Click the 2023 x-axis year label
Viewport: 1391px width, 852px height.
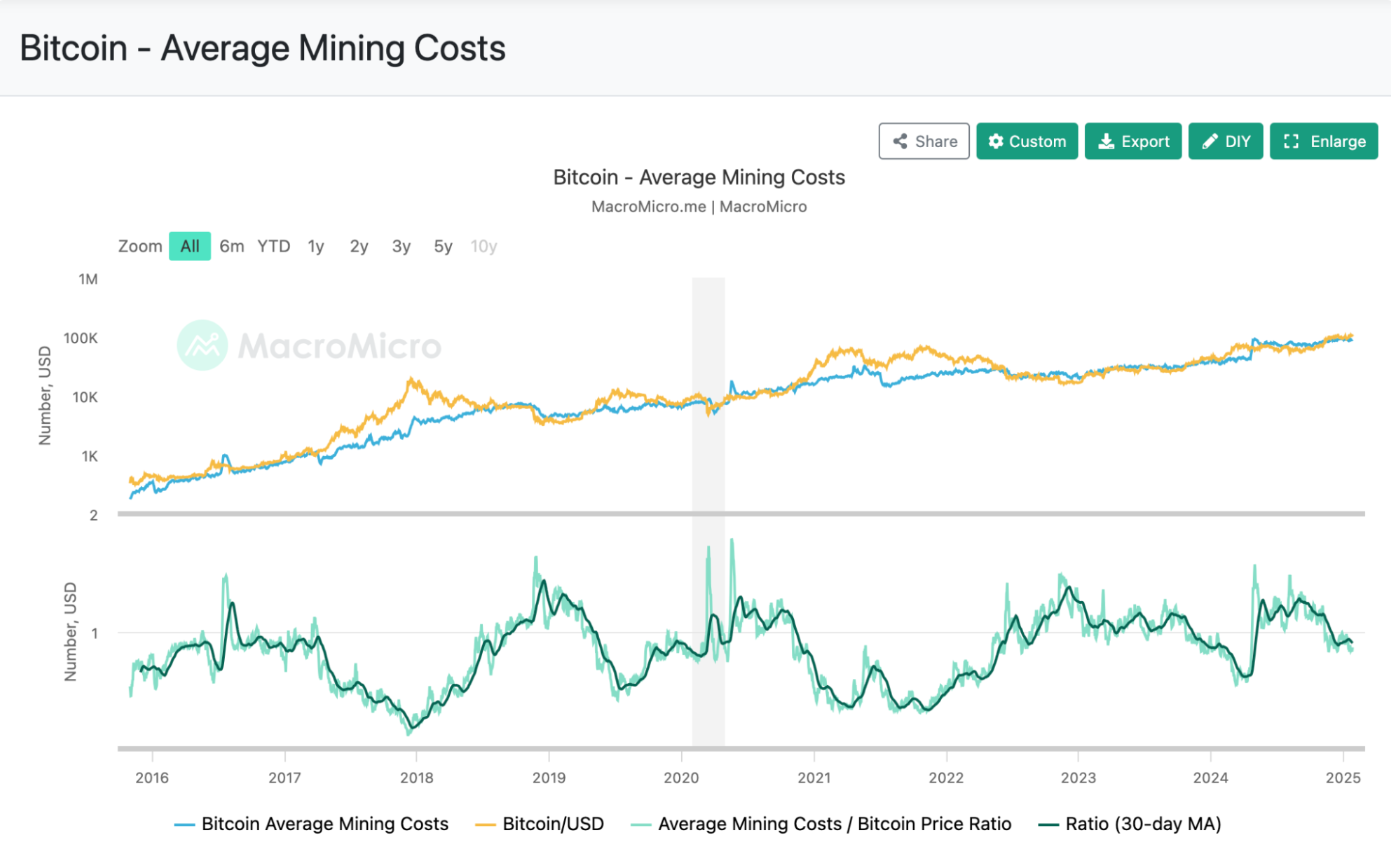coord(1078,777)
